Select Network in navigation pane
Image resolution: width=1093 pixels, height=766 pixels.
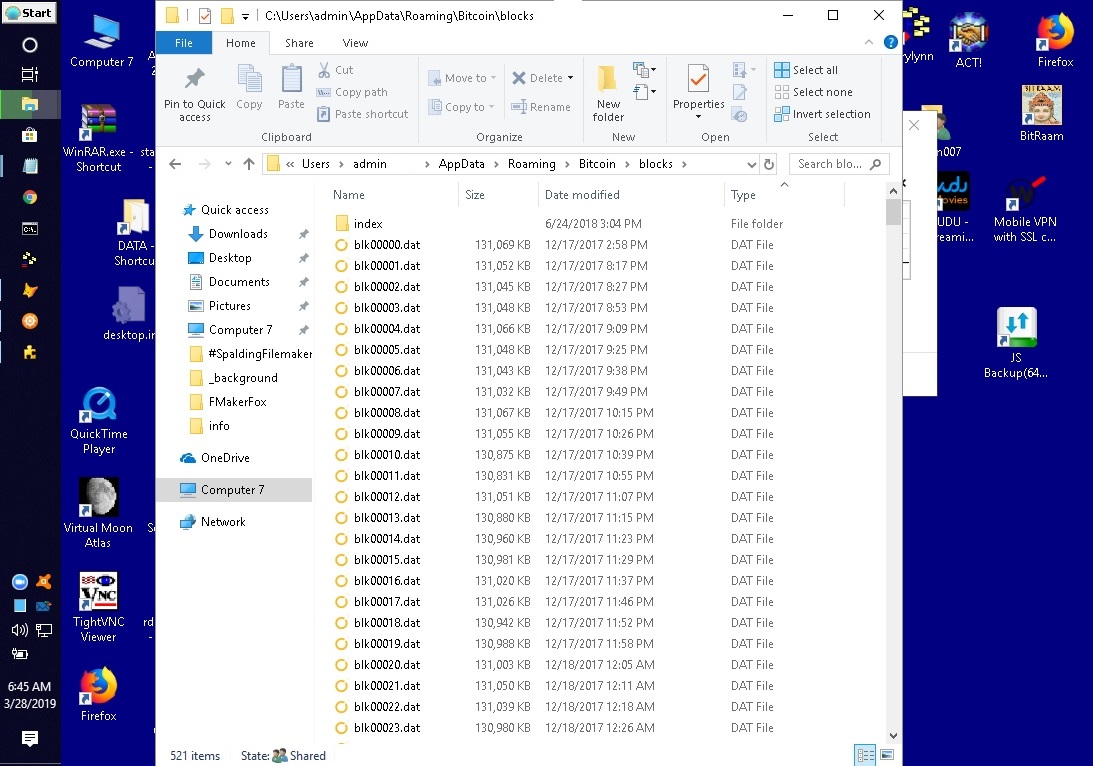click(x=223, y=521)
